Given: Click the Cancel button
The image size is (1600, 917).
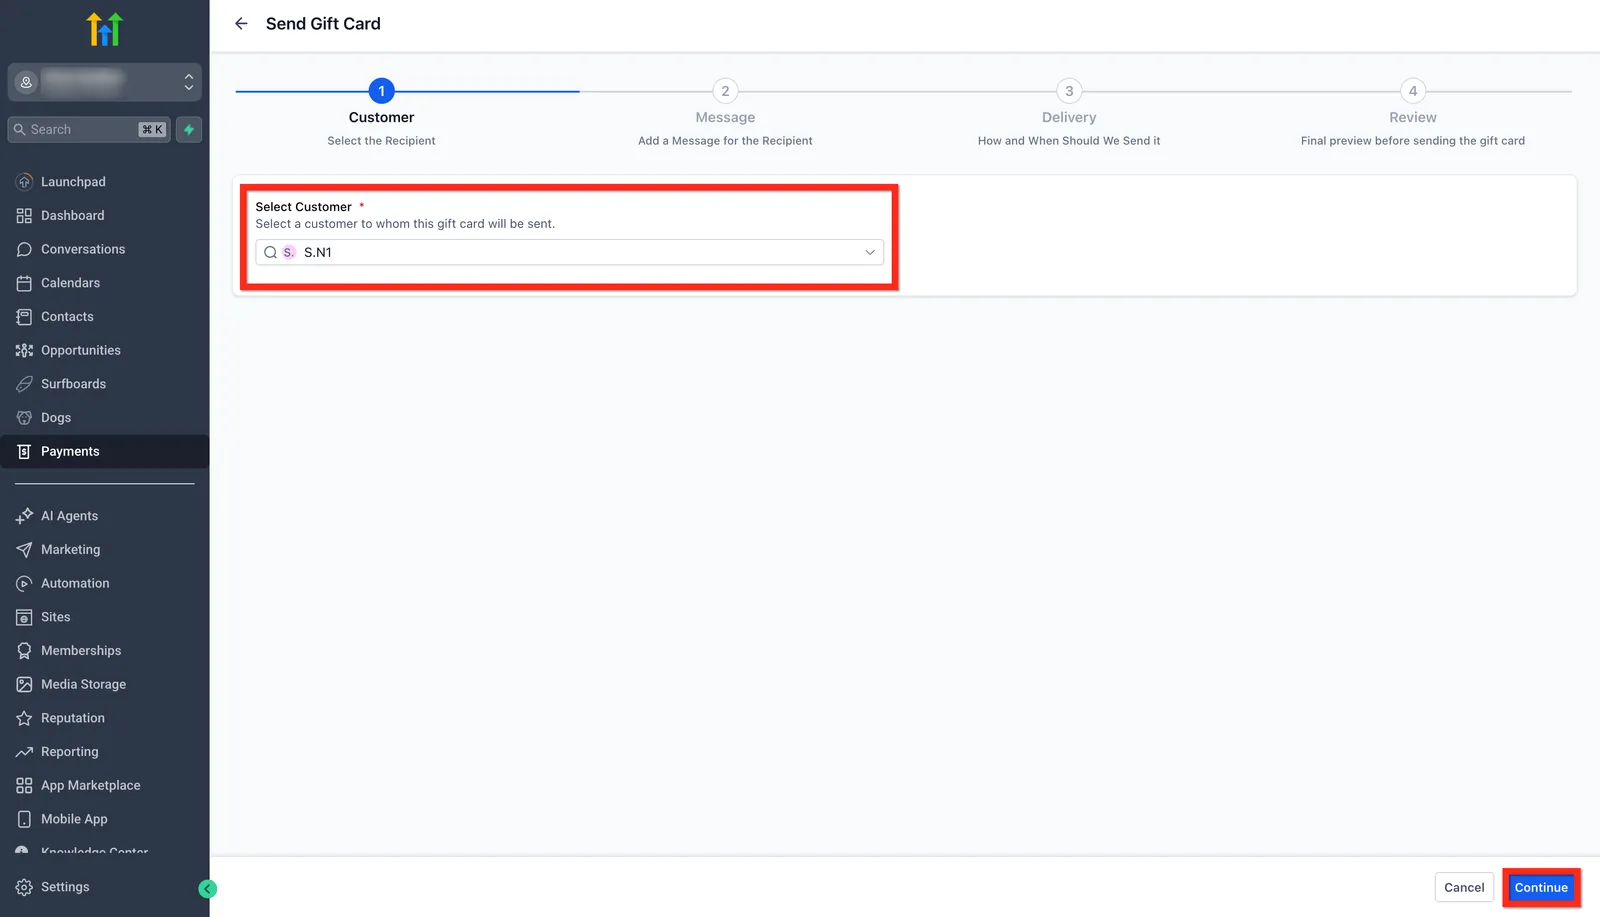Looking at the screenshot, I should [x=1464, y=888].
